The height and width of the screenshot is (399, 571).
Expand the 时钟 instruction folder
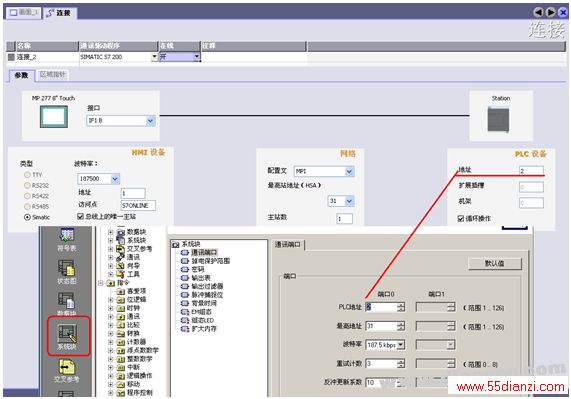click(110, 308)
